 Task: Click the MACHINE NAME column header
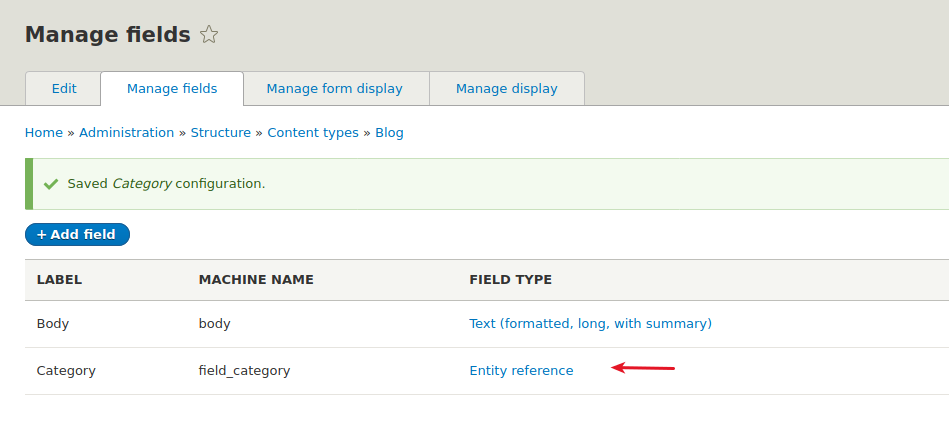256,280
